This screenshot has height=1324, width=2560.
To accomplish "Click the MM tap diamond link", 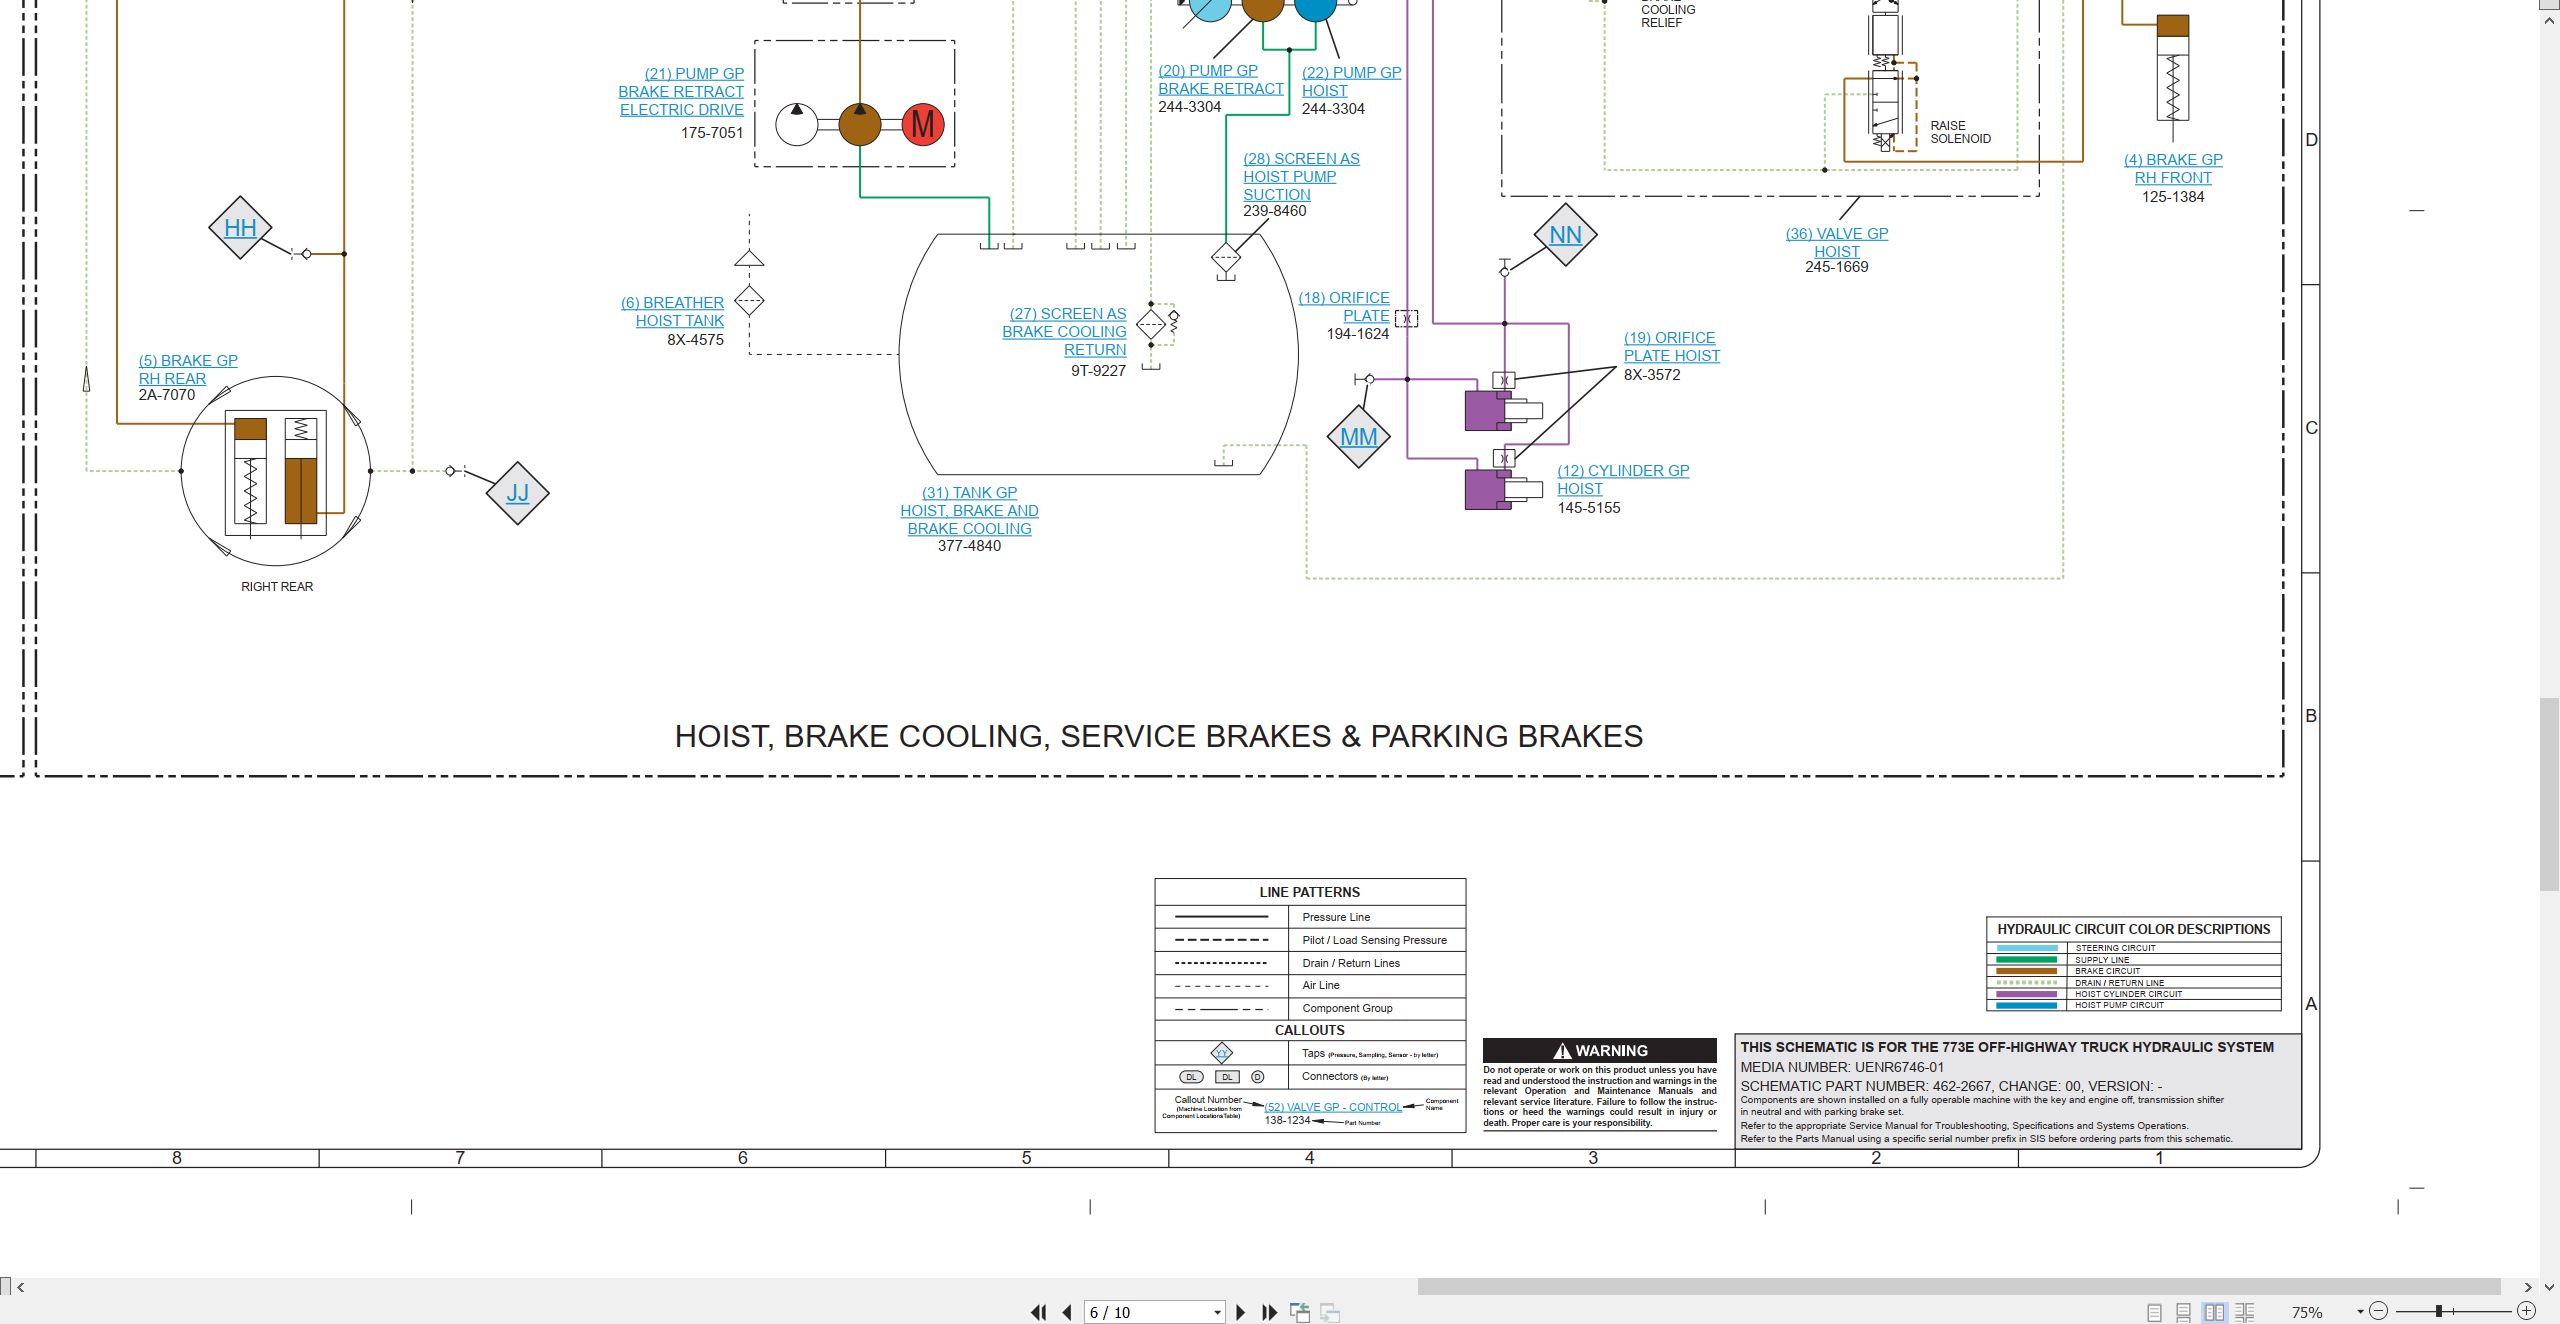I will click(x=1358, y=437).
